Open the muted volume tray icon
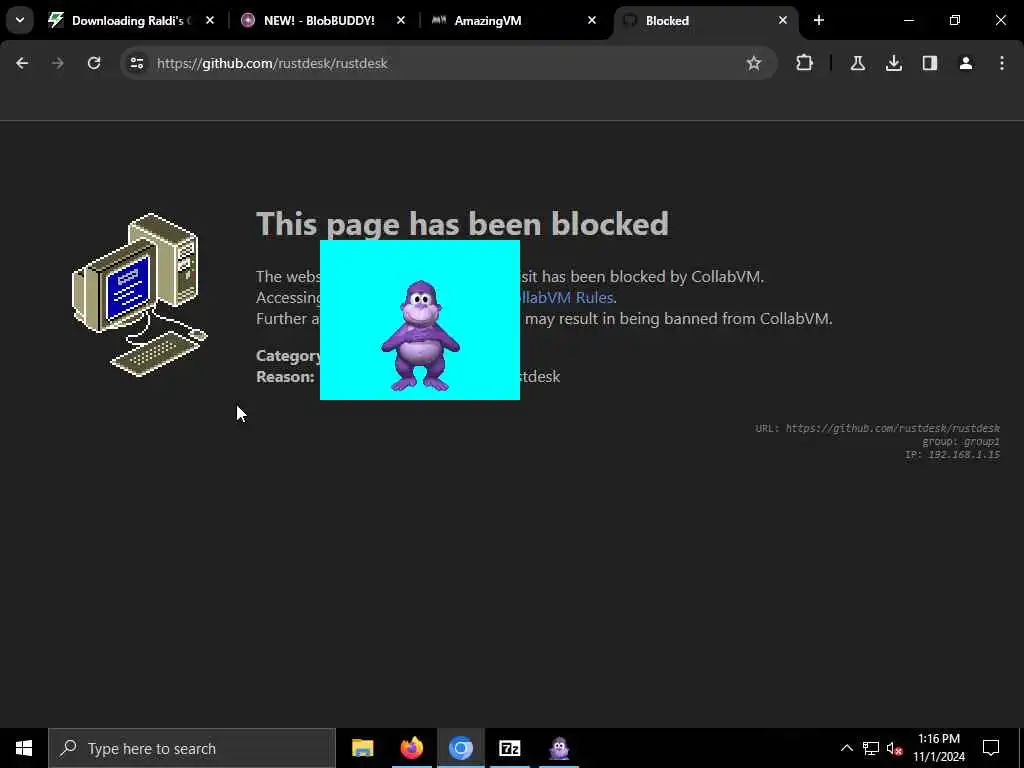 (x=895, y=748)
